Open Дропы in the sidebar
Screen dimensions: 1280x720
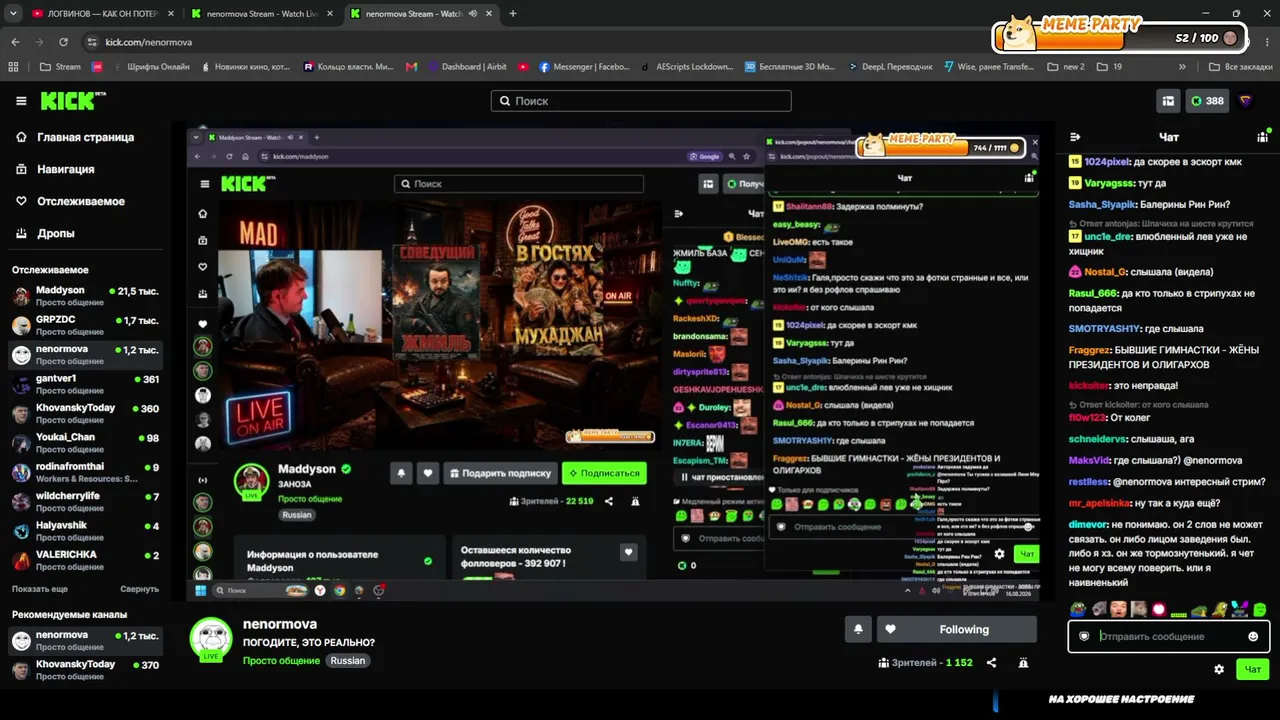click(45, 233)
